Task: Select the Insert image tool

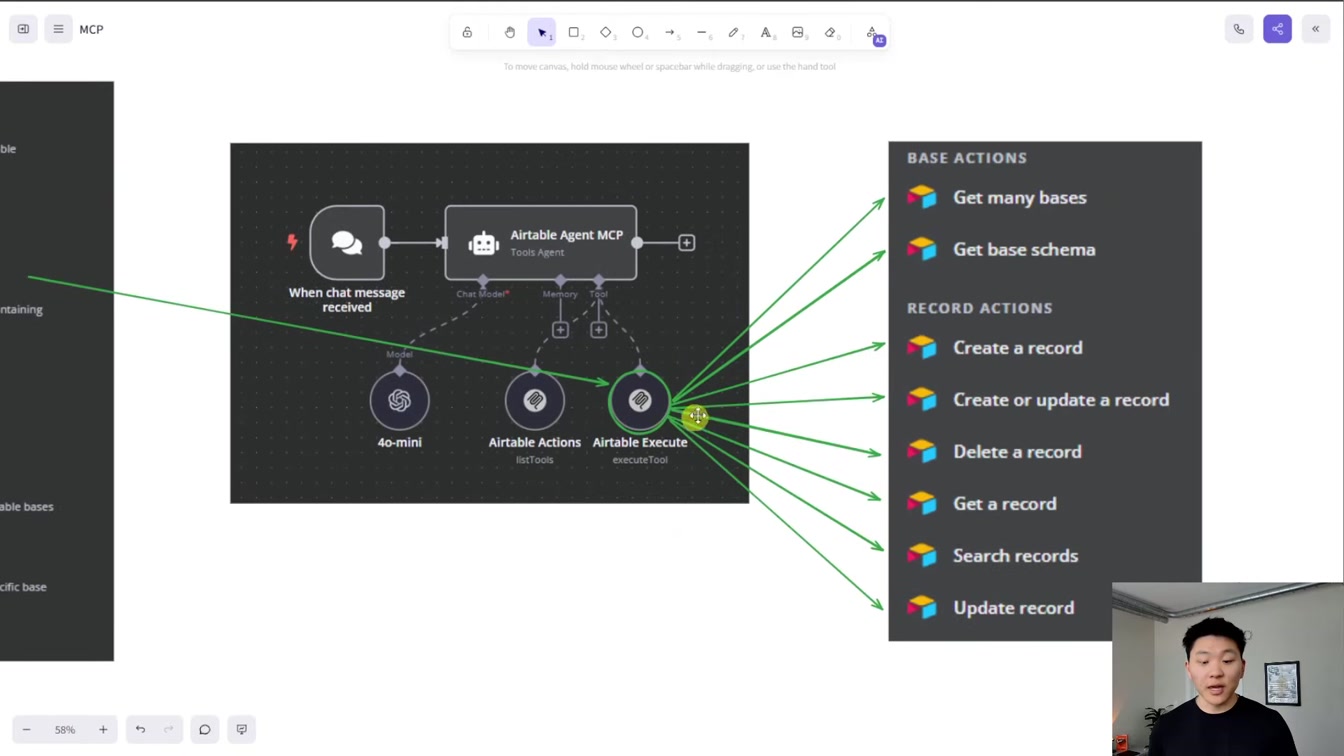Action: (798, 32)
